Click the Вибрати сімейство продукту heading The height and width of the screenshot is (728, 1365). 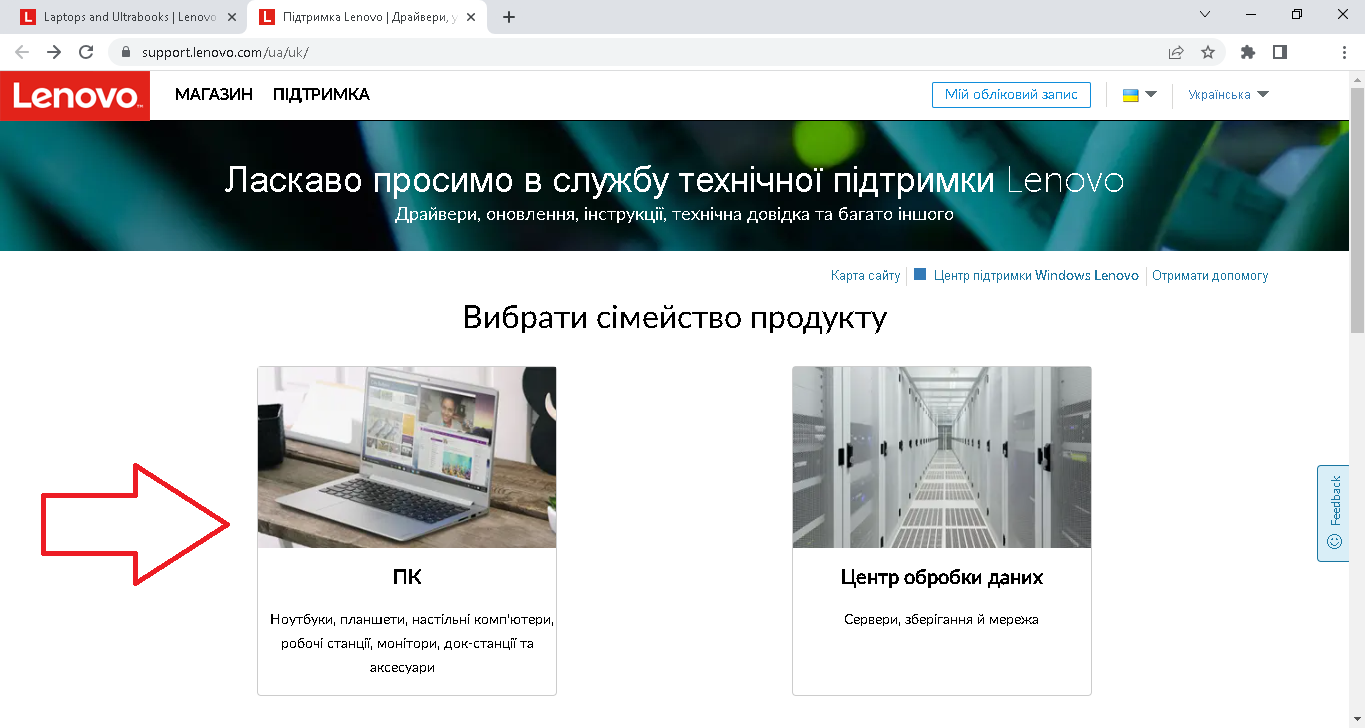tap(675, 319)
